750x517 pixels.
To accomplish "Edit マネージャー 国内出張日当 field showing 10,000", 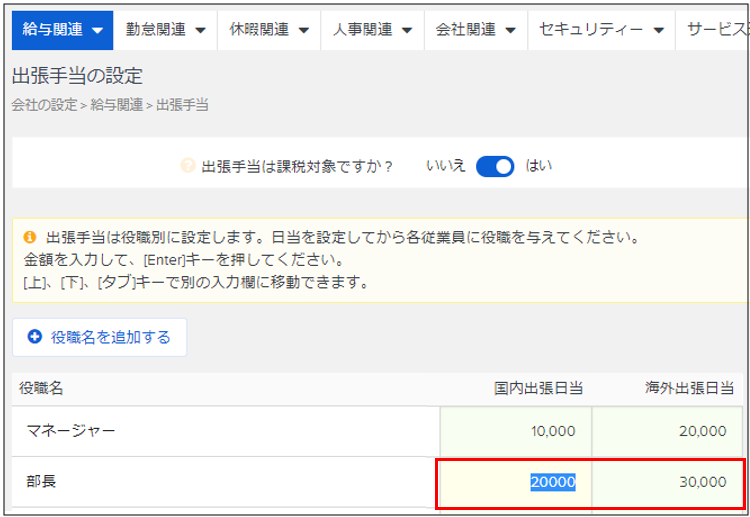I will coord(515,431).
